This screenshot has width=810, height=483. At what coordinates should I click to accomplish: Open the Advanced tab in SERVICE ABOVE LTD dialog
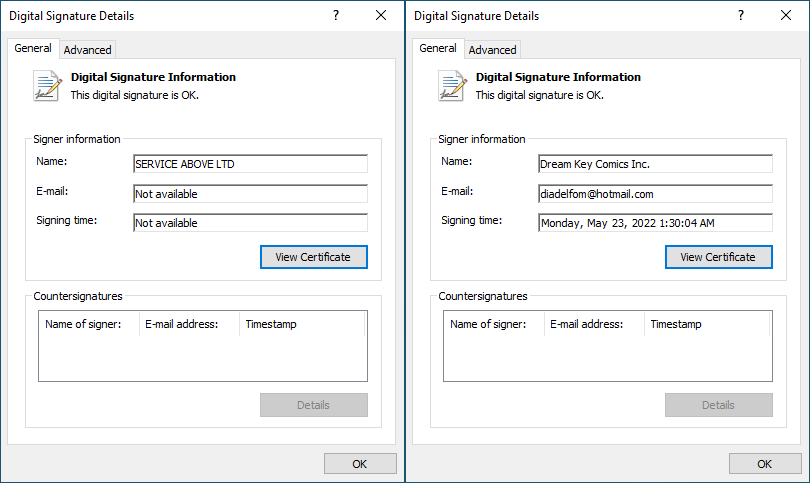[88, 49]
